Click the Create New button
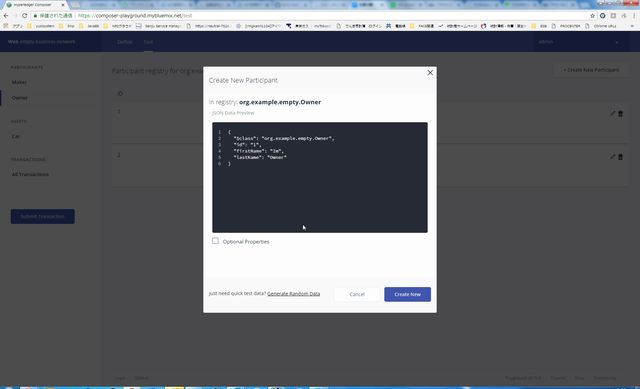The width and height of the screenshot is (640, 389). click(407, 294)
